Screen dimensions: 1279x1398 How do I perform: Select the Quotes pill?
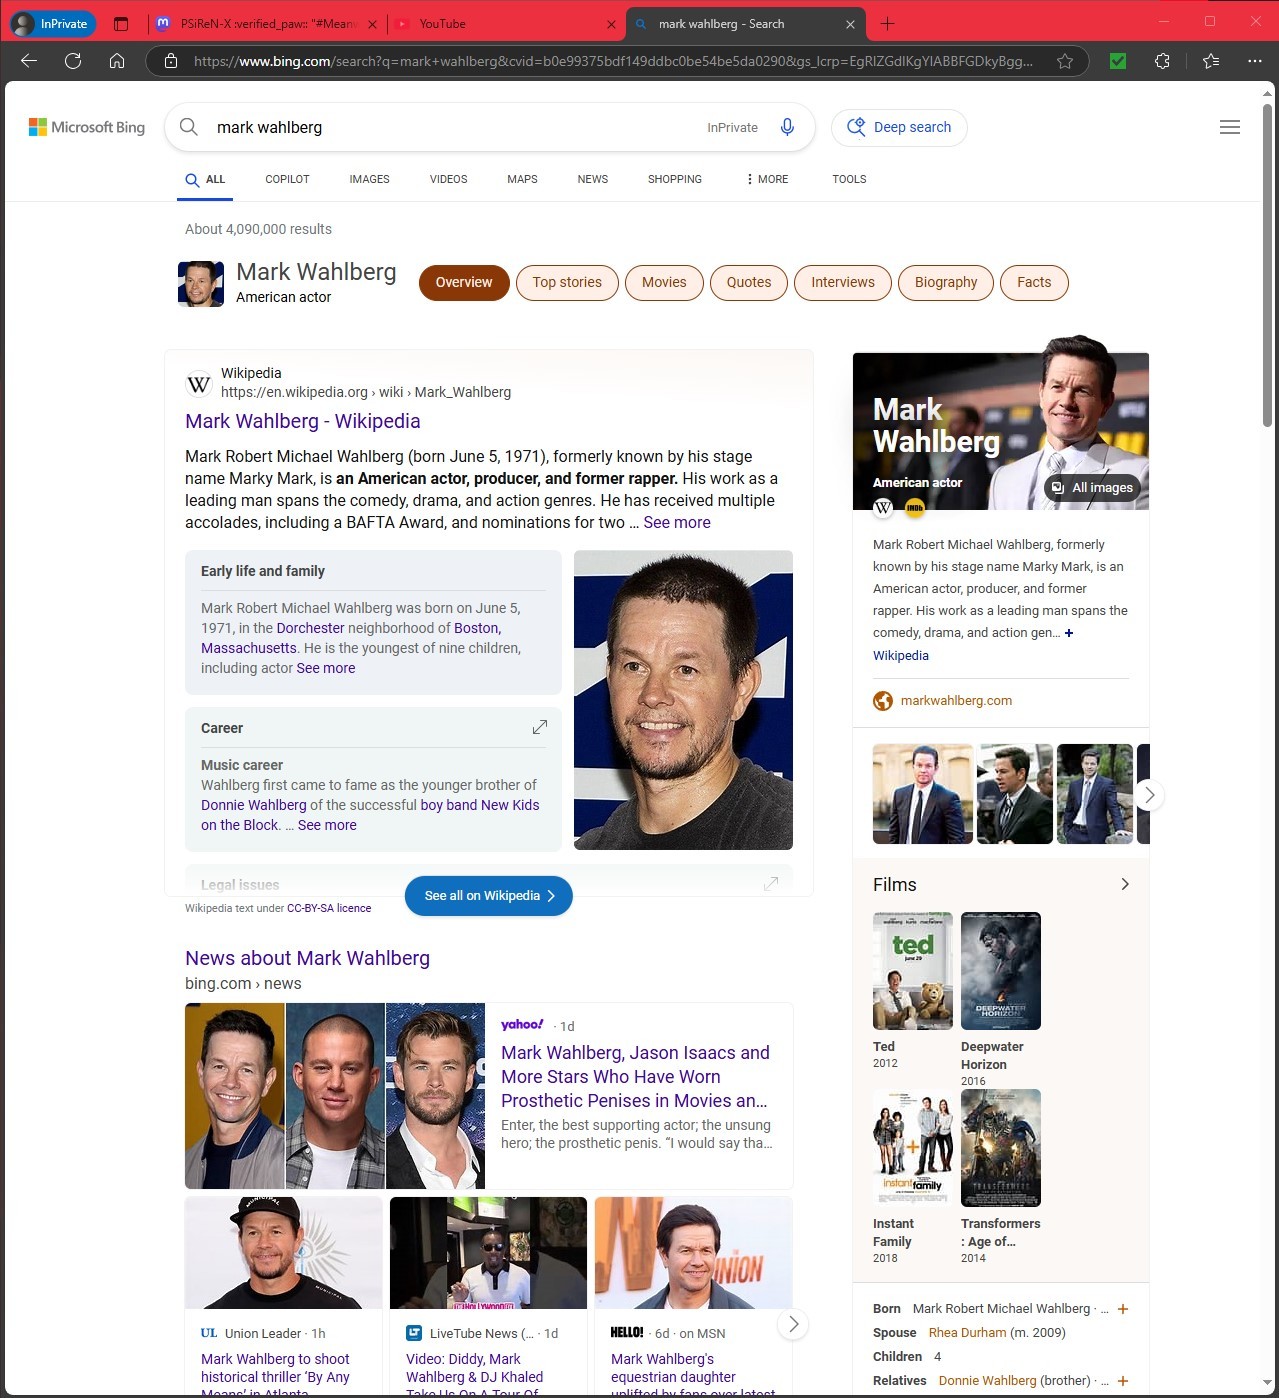point(749,282)
